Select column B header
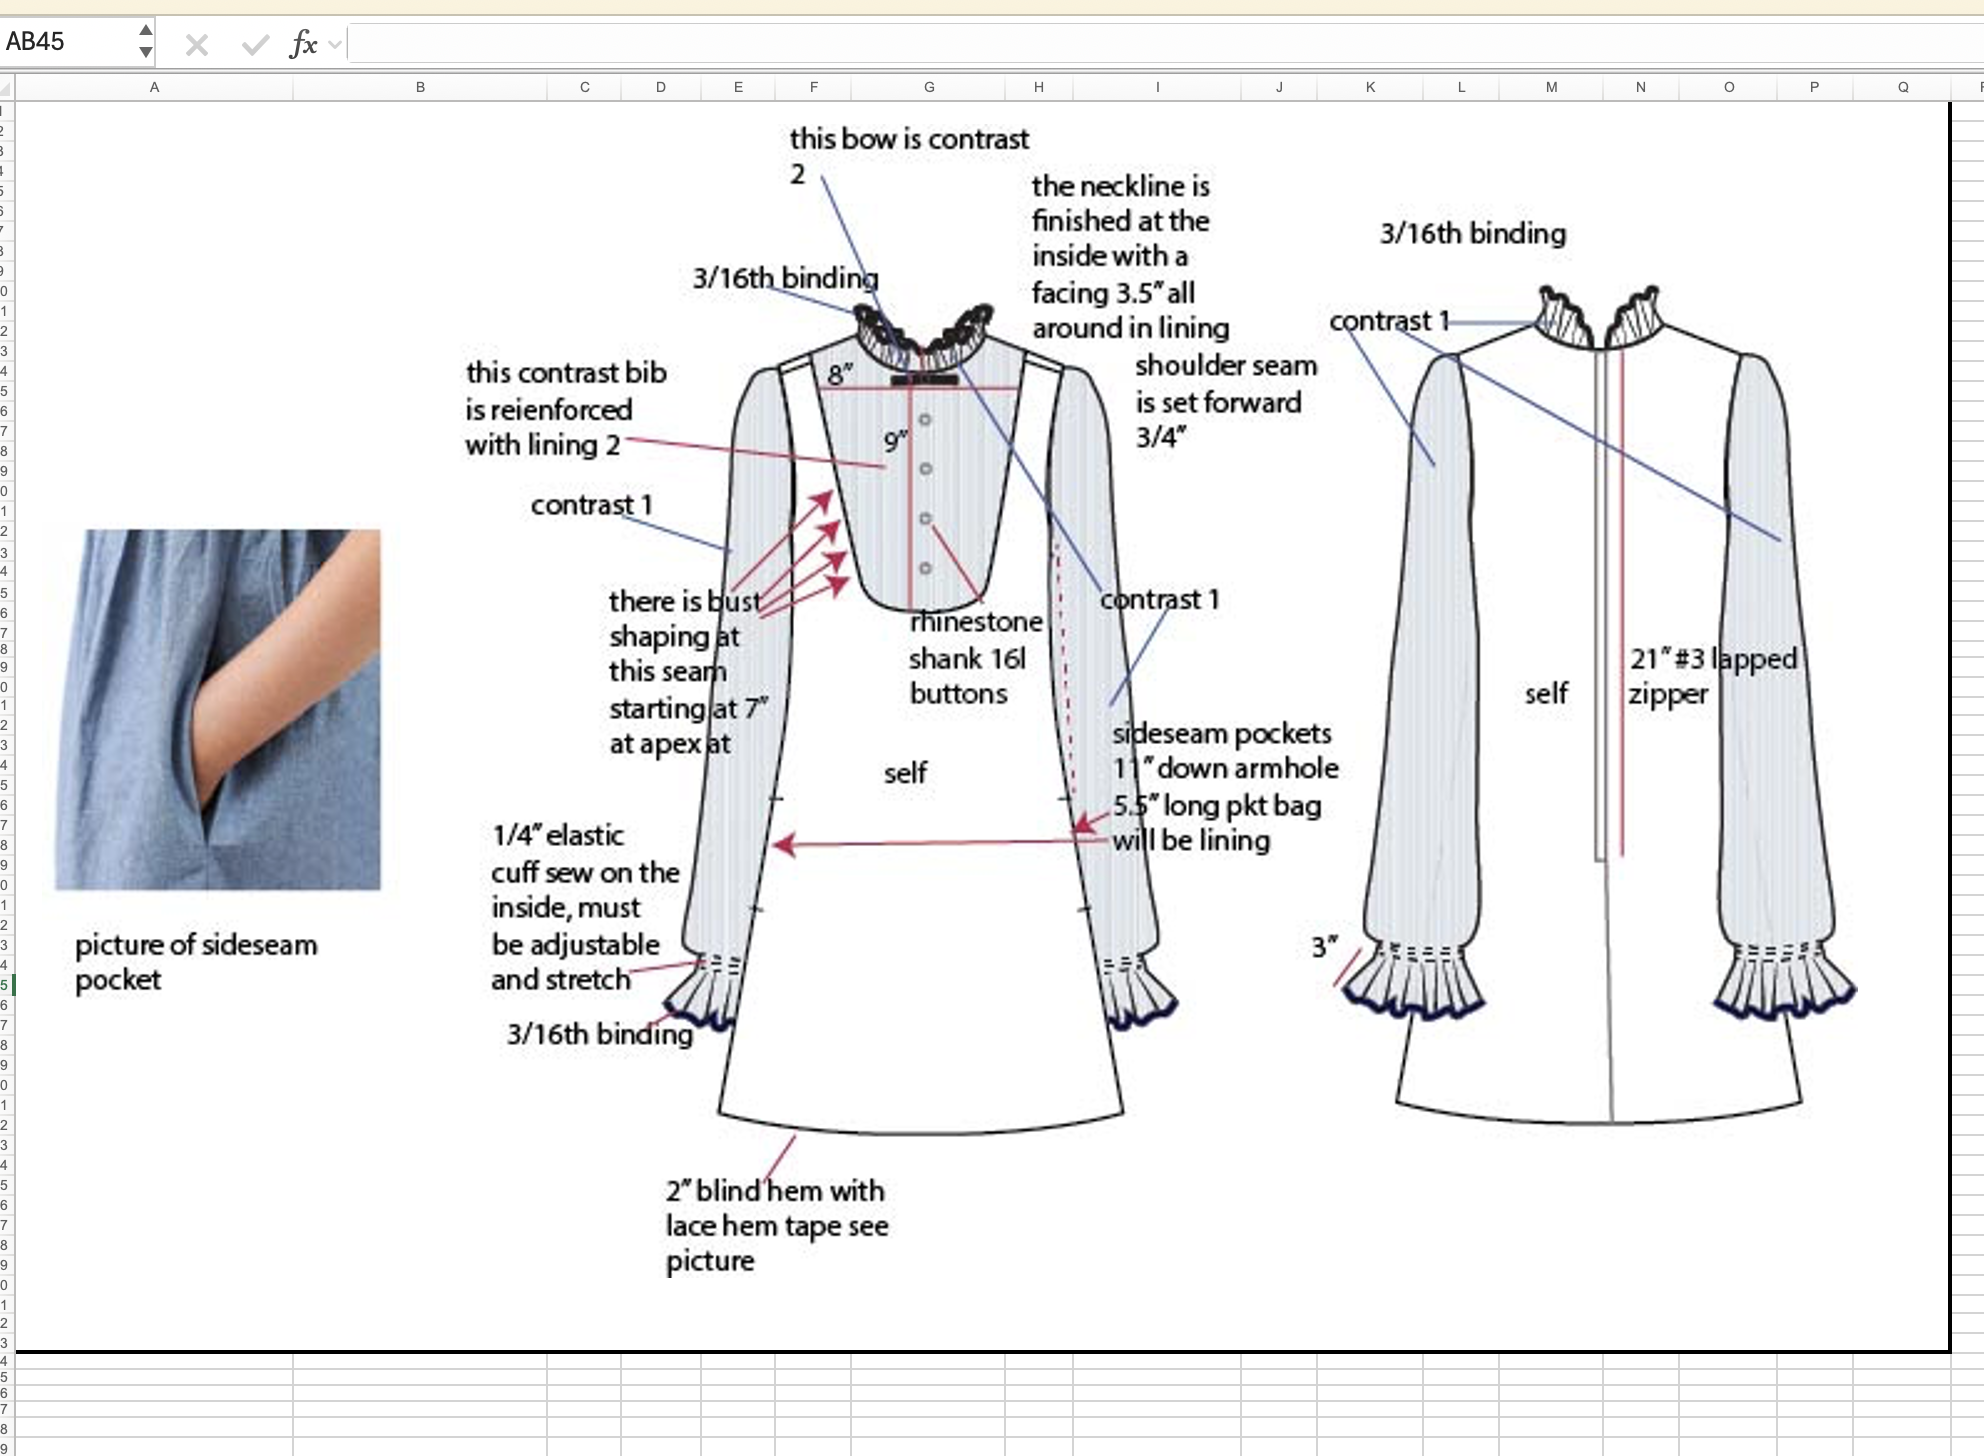 click(420, 88)
